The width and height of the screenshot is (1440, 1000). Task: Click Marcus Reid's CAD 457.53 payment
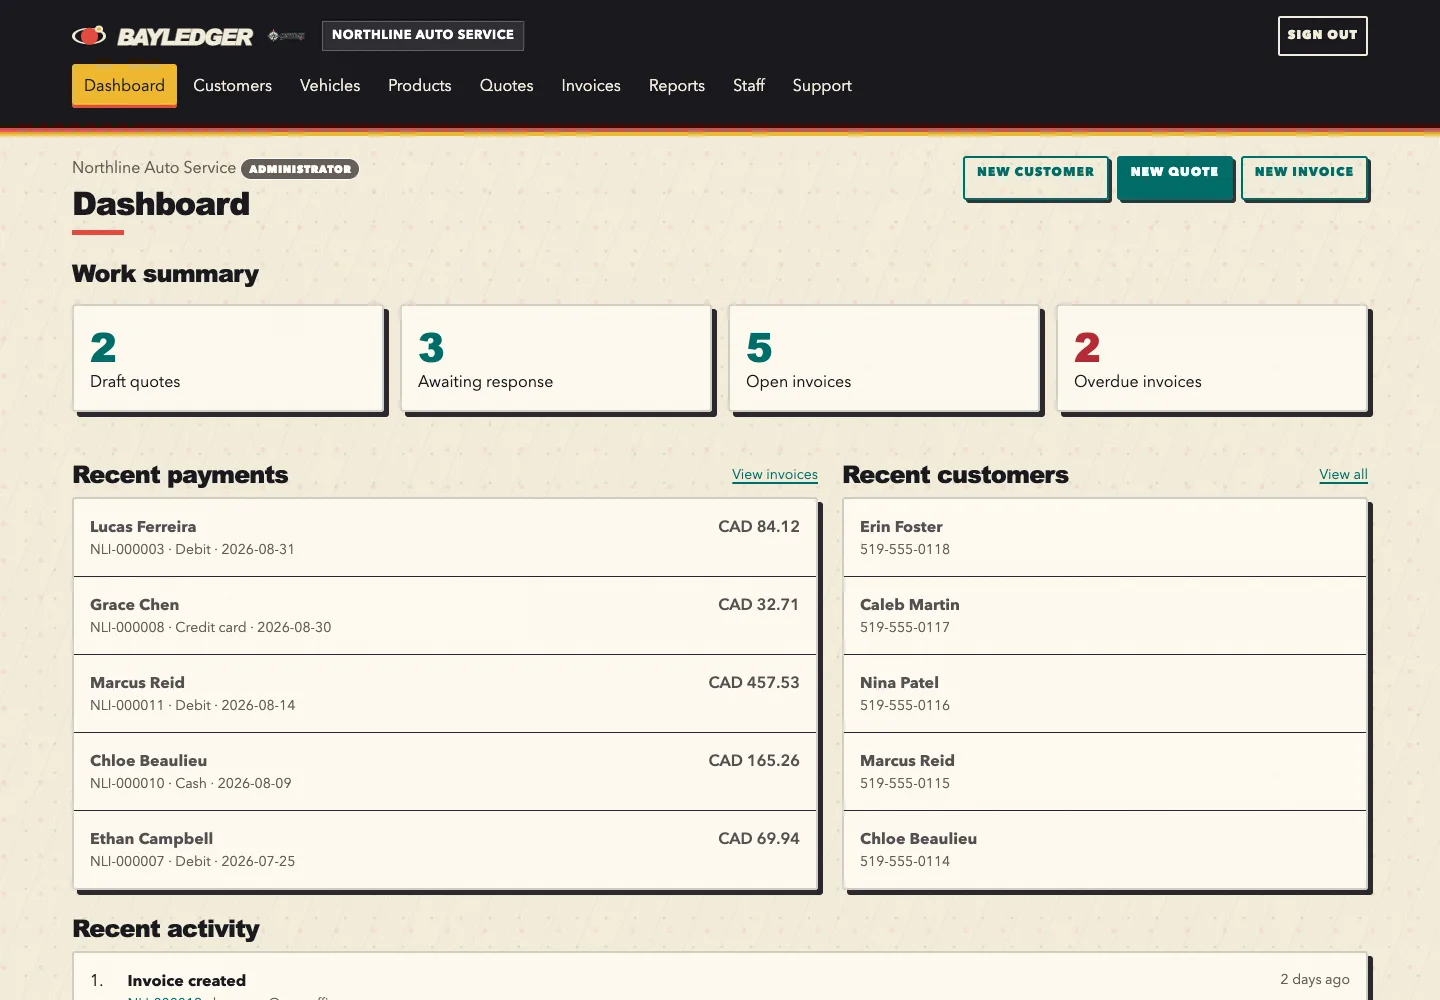pyautogui.click(x=445, y=694)
